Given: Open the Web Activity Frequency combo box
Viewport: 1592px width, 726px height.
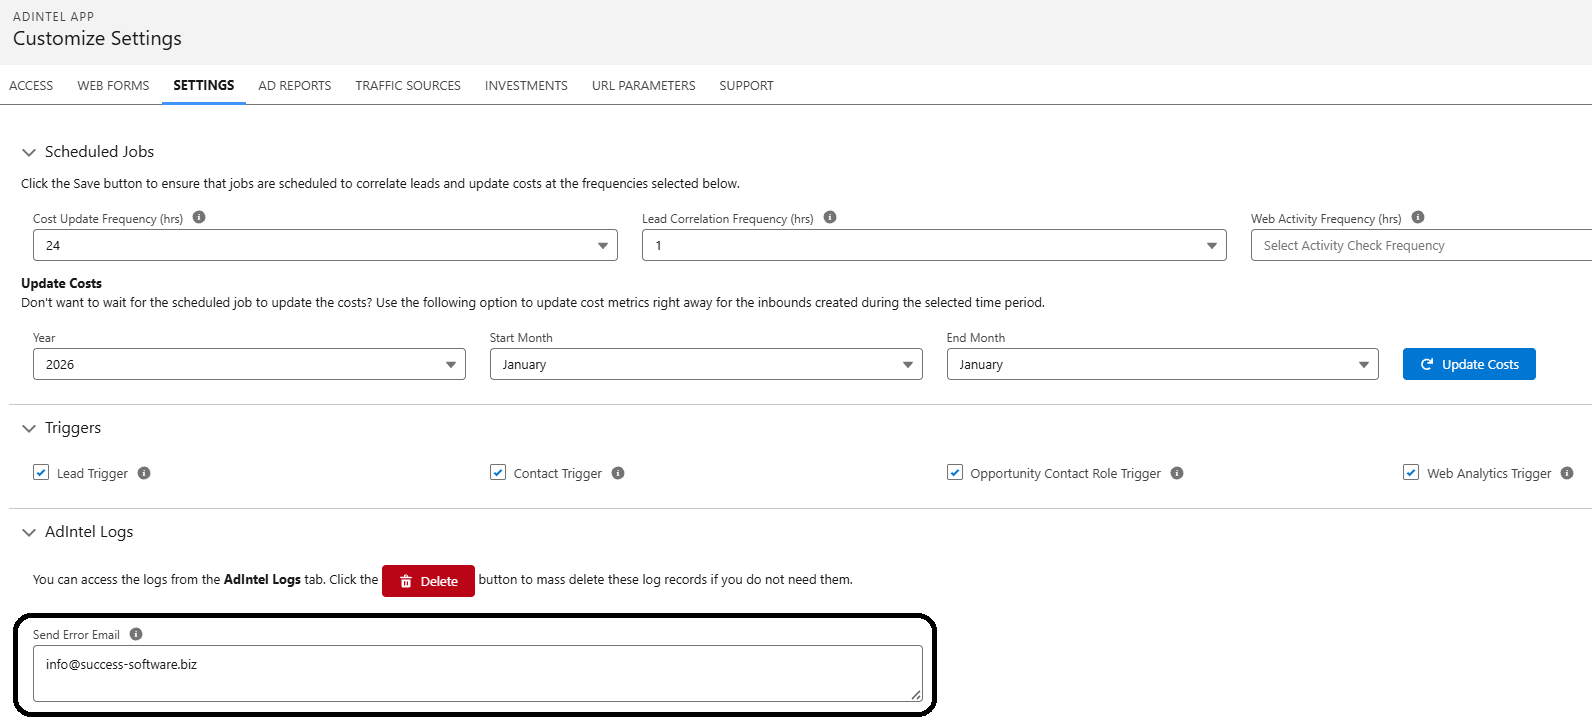Looking at the screenshot, I should coord(1421,245).
